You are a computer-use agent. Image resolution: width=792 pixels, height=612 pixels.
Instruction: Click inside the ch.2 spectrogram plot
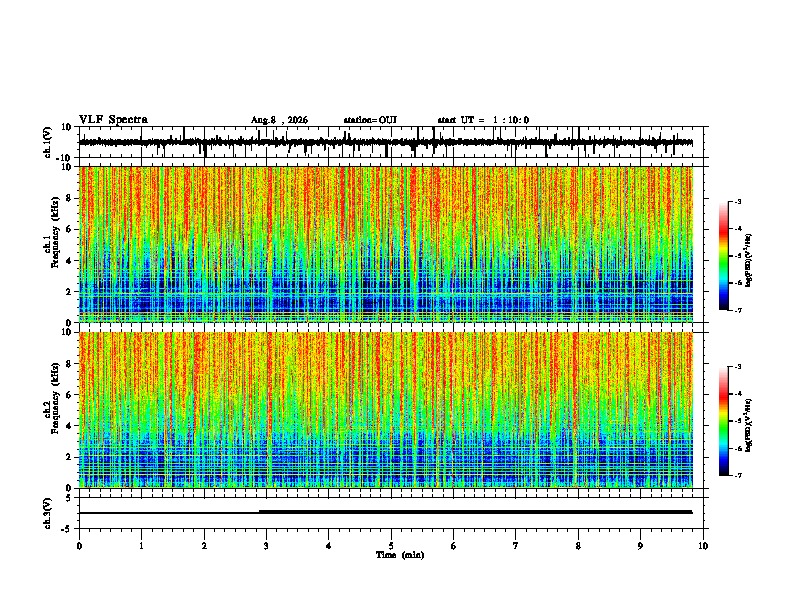pyautogui.click(x=386, y=410)
